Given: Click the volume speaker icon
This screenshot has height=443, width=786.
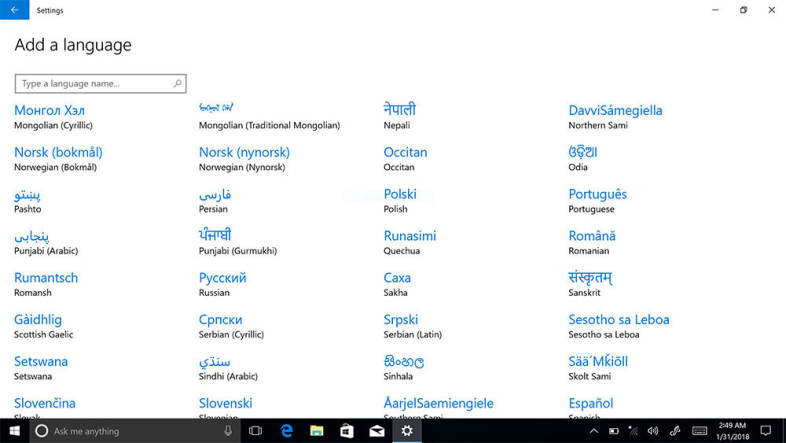Looking at the screenshot, I should [652, 431].
